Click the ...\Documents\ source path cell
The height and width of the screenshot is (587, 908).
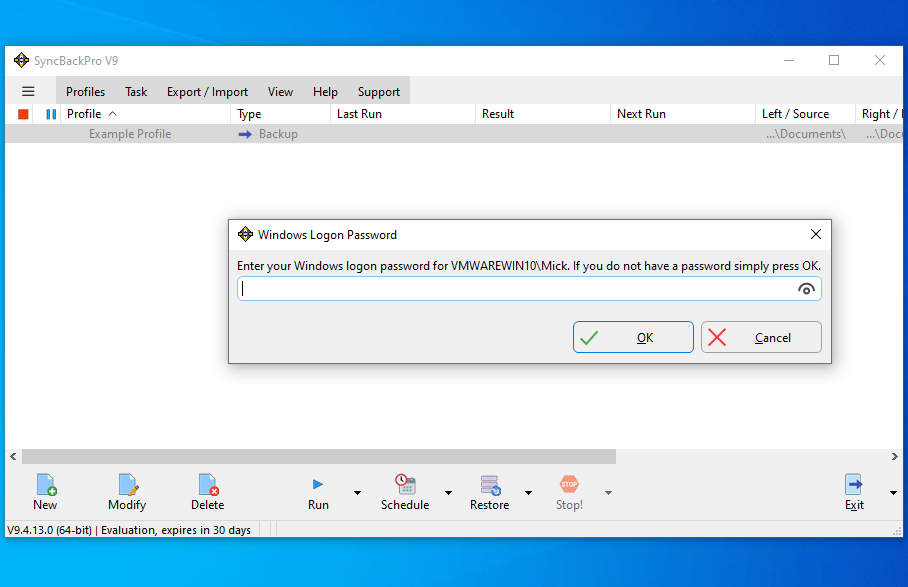(x=806, y=134)
